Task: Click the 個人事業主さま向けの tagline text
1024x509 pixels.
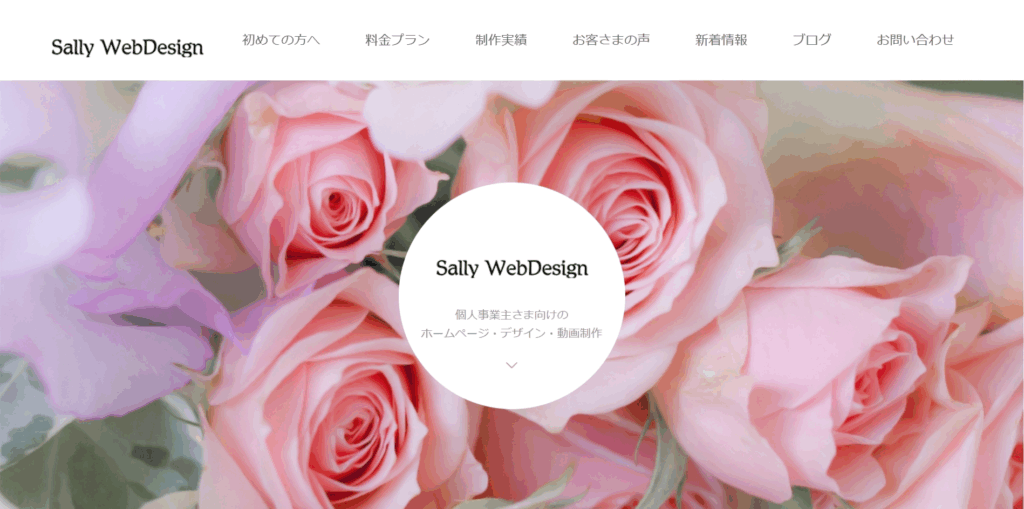Action: (511, 314)
